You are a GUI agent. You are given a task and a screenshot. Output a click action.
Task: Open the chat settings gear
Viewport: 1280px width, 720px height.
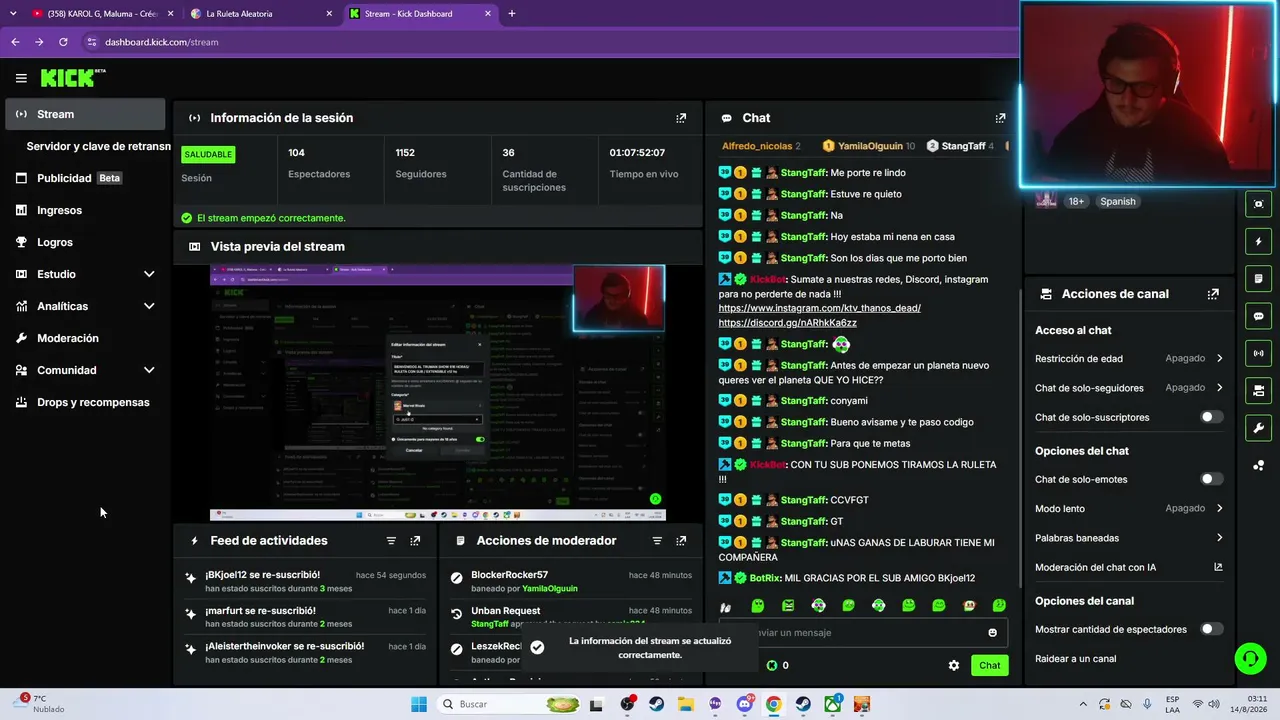point(954,665)
